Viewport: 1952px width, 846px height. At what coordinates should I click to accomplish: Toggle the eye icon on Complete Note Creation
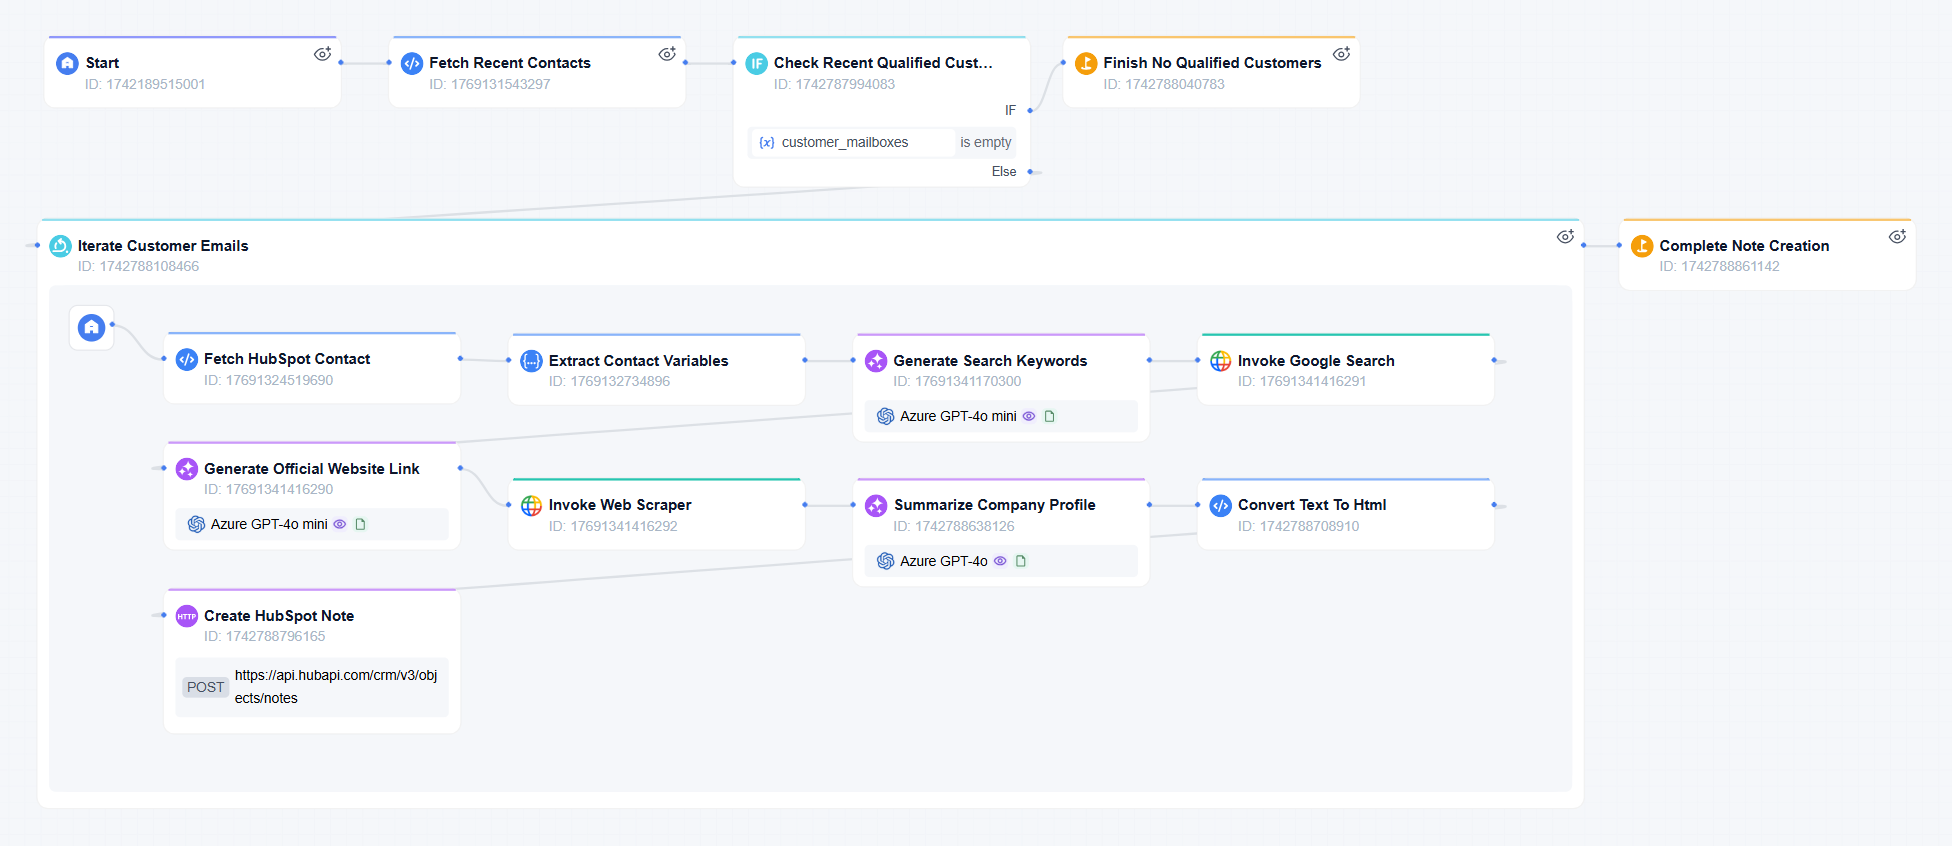click(1897, 237)
